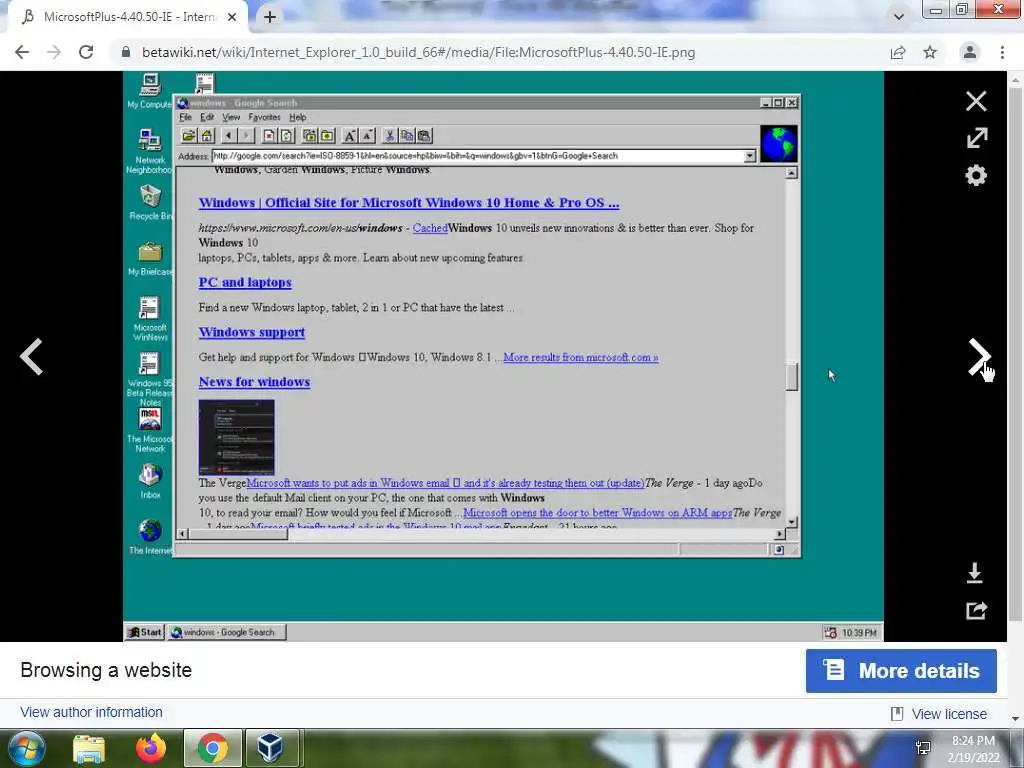Close the media viewer with the X icon

(976, 101)
